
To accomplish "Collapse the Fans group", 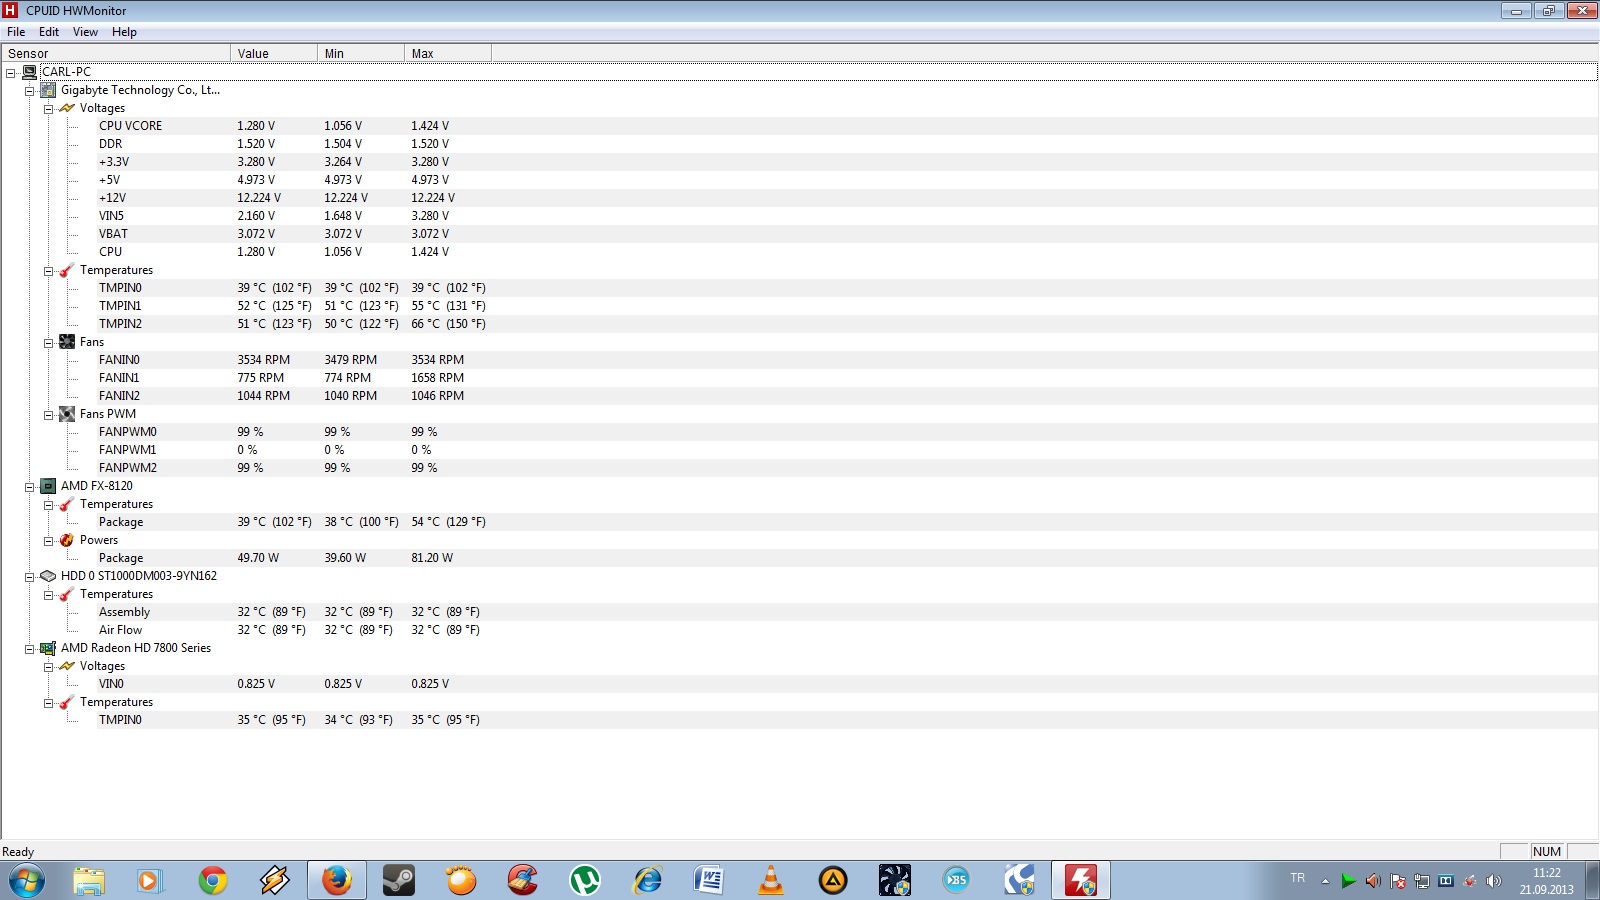I will (x=48, y=343).
